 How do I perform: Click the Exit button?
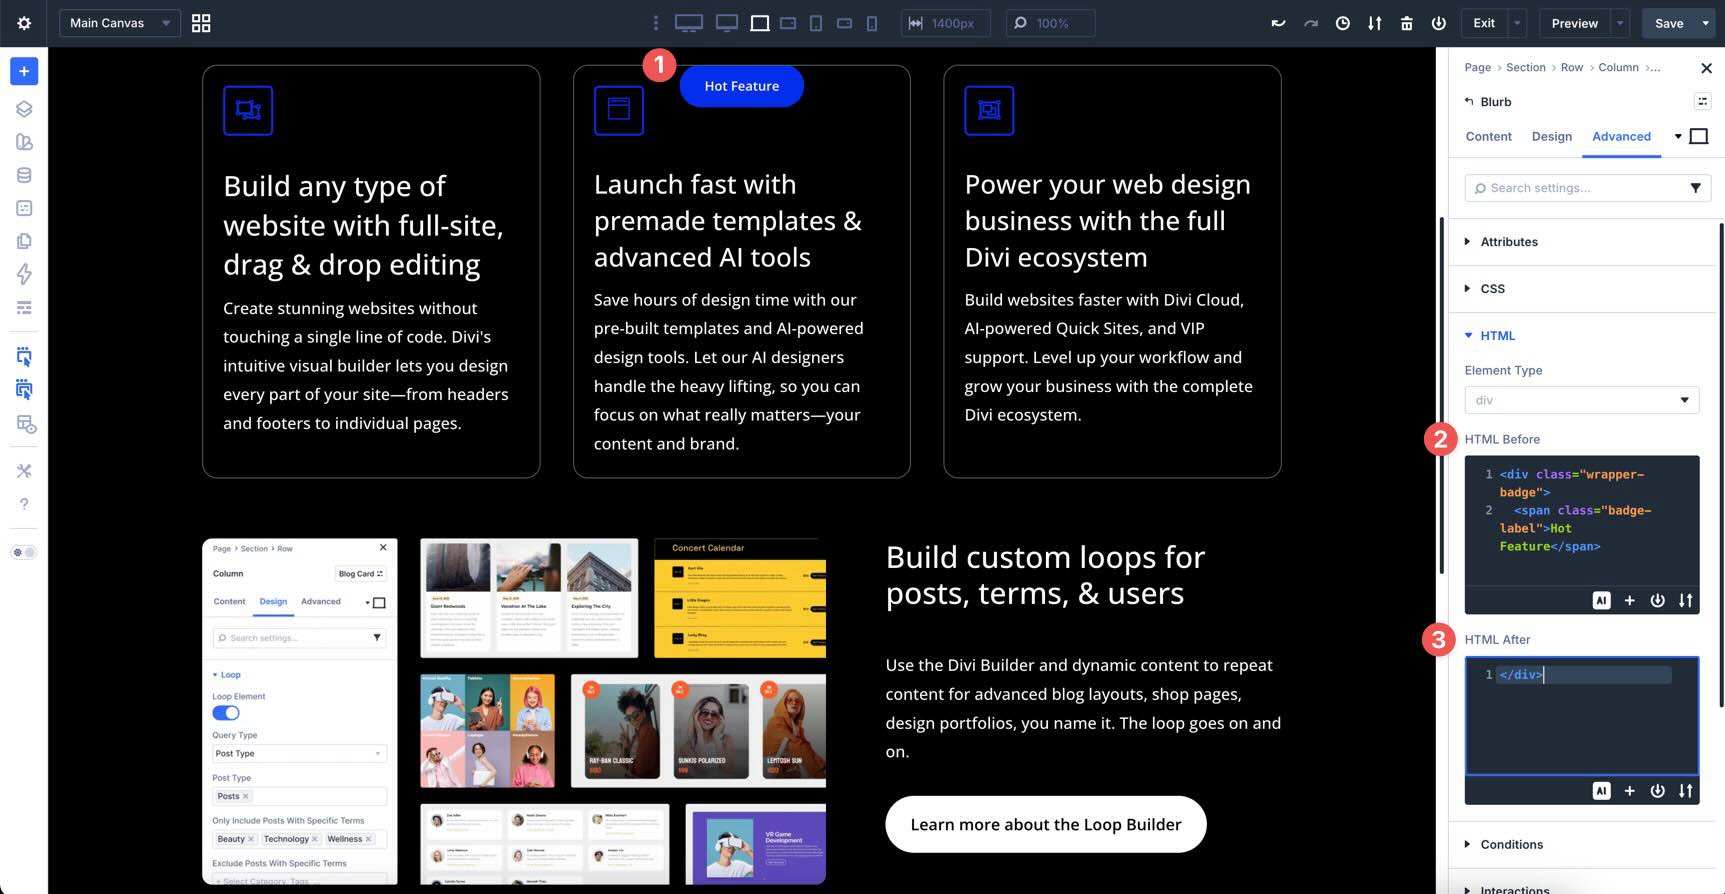(x=1484, y=23)
